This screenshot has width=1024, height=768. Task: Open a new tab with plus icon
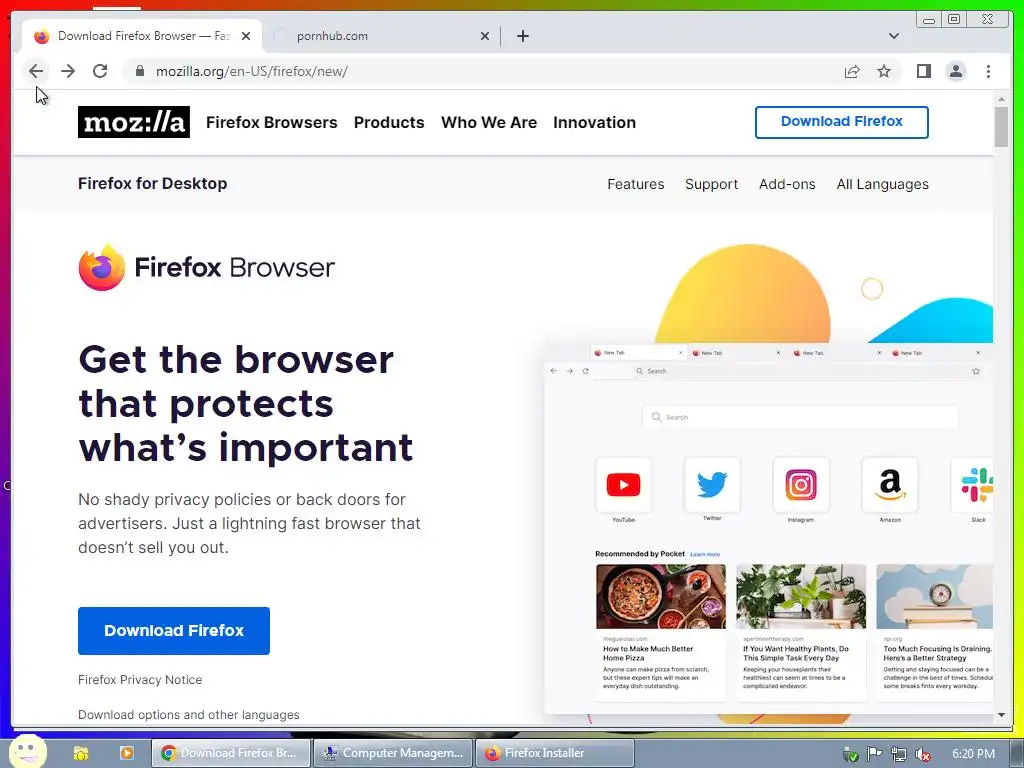[522, 36]
